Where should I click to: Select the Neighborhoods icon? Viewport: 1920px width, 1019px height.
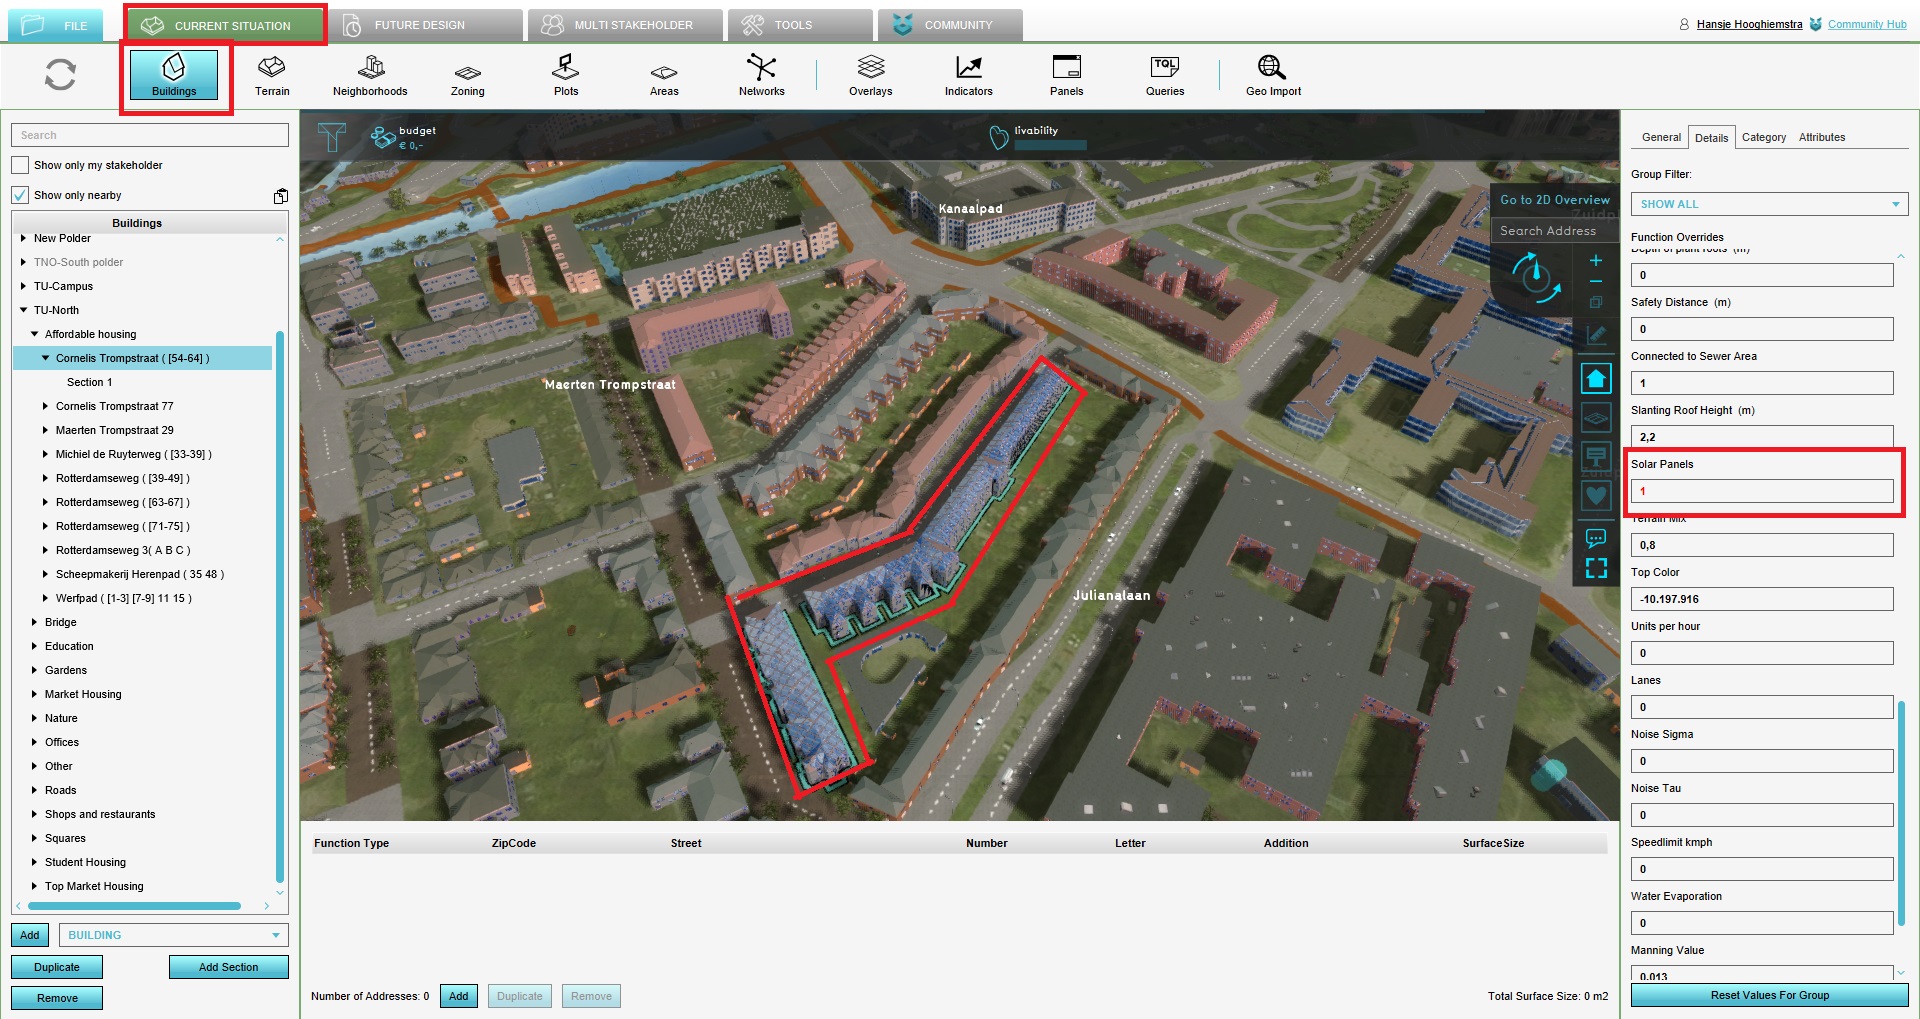(370, 75)
